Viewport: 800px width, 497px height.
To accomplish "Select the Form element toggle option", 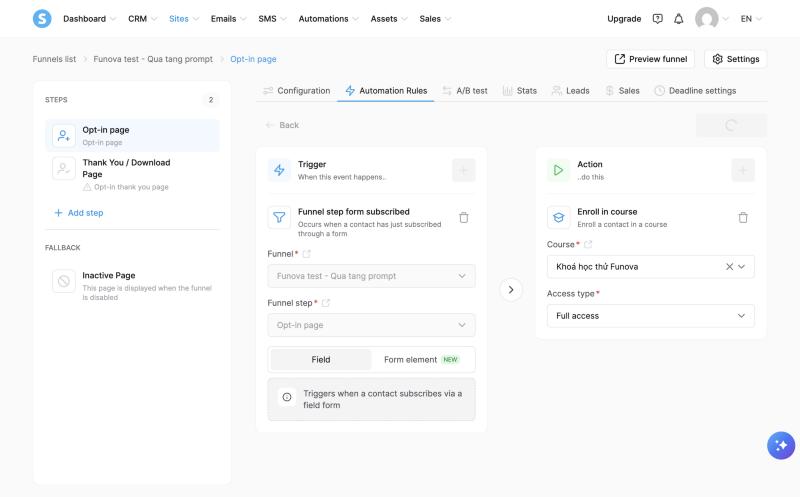I will click(422, 360).
